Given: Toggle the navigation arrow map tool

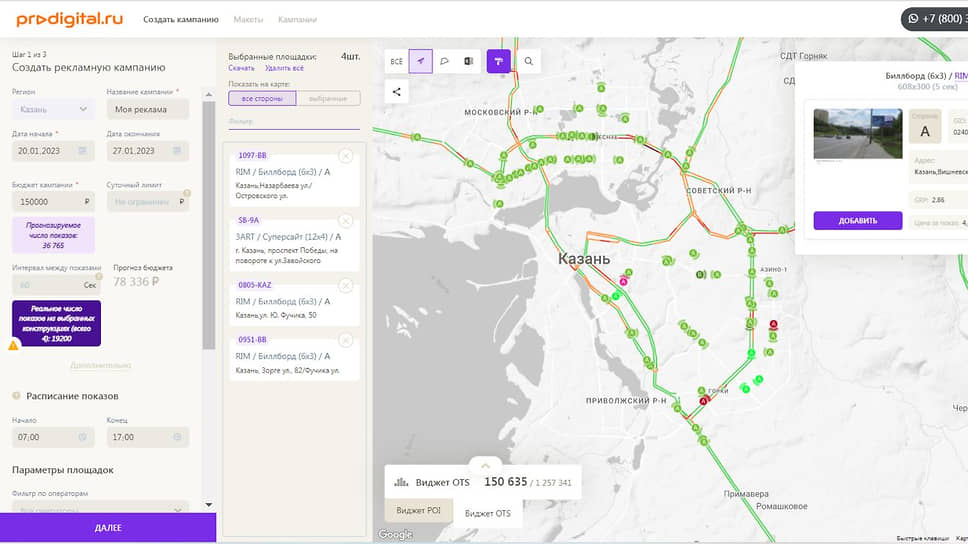Looking at the screenshot, I should [420, 61].
